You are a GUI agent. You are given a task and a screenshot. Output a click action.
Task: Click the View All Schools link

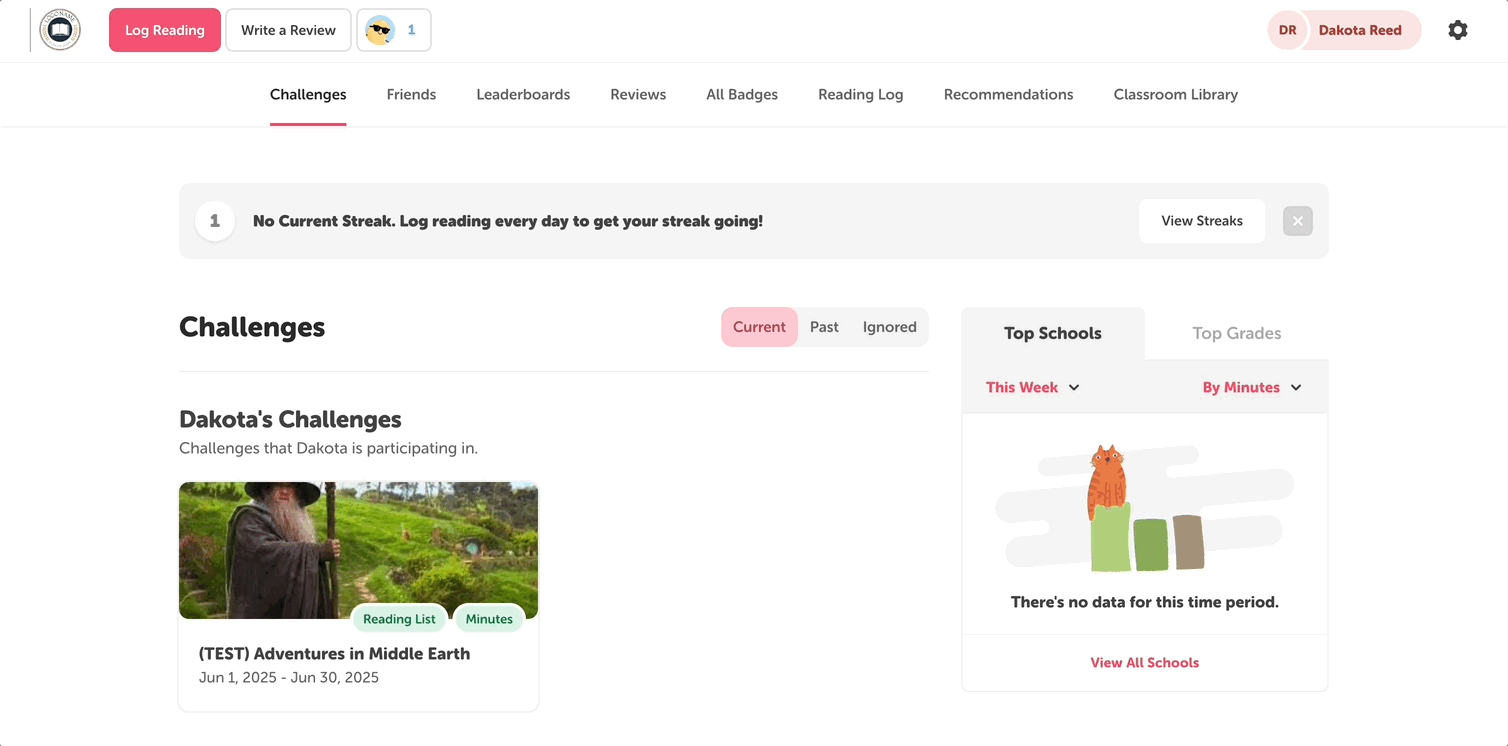(1144, 662)
